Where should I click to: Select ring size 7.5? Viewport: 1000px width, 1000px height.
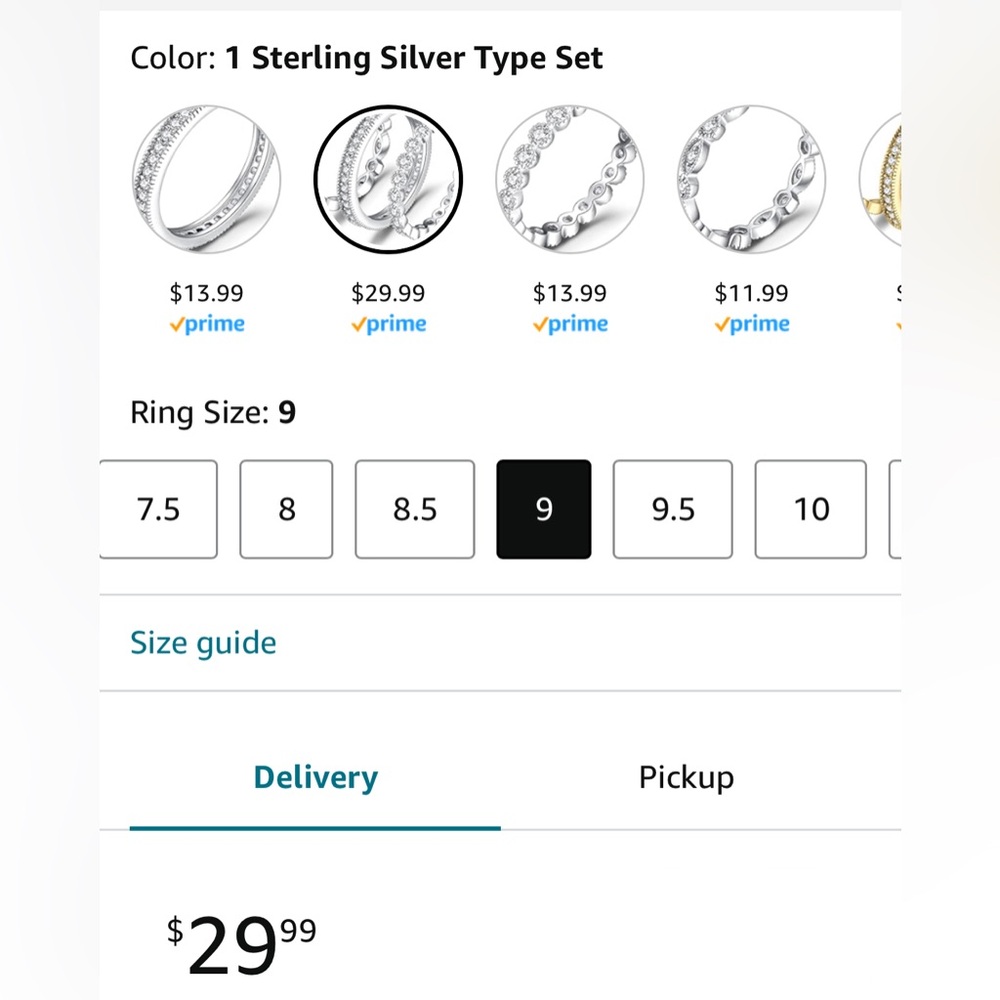tap(157, 508)
